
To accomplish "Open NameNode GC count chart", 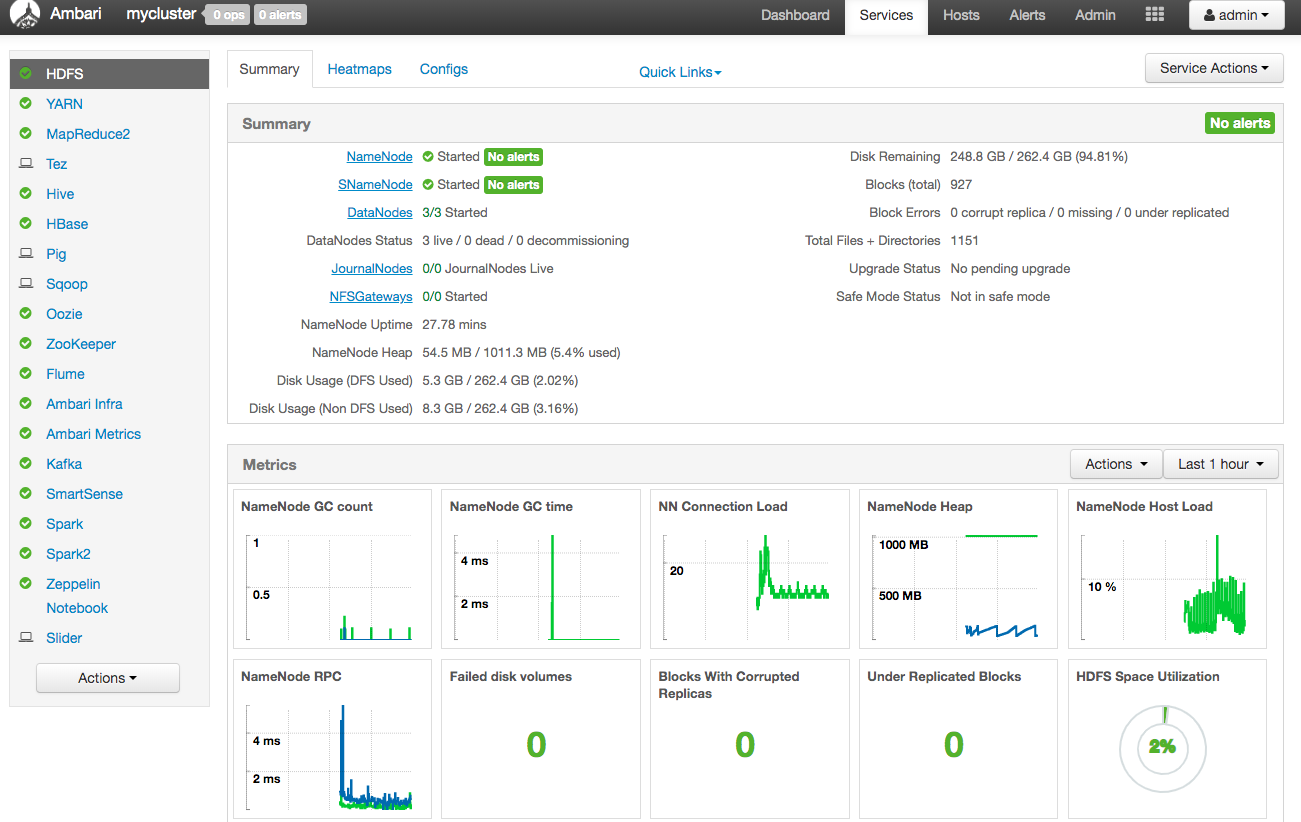I will click(x=332, y=569).
